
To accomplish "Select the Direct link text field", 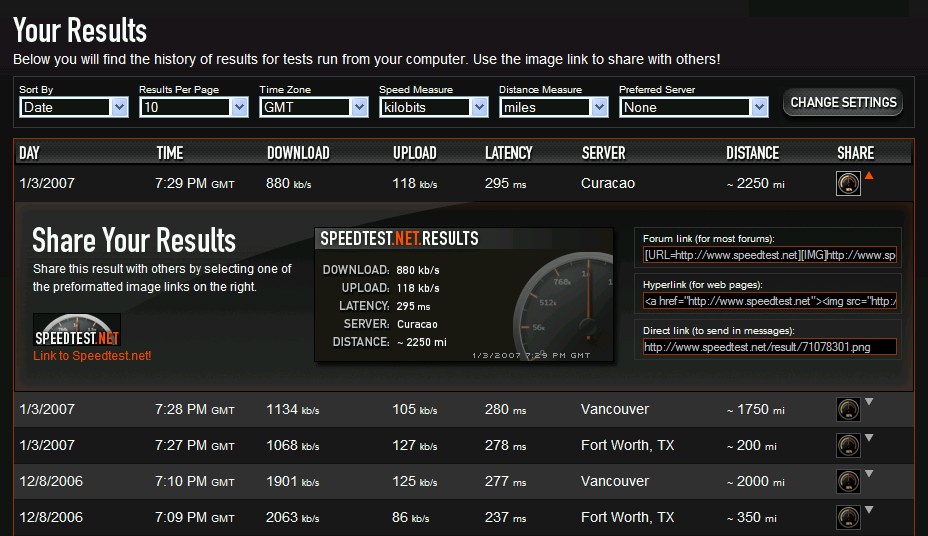I will 769,347.
